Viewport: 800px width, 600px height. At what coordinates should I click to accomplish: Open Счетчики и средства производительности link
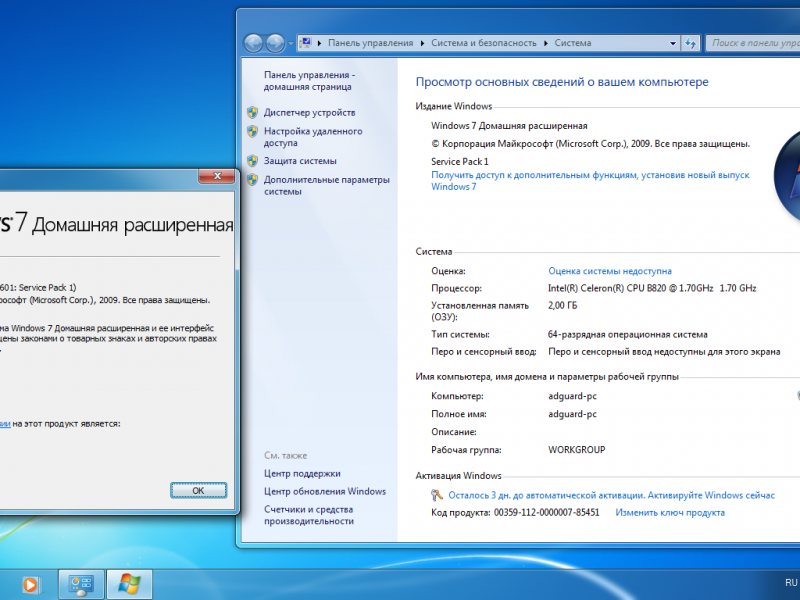tap(309, 515)
